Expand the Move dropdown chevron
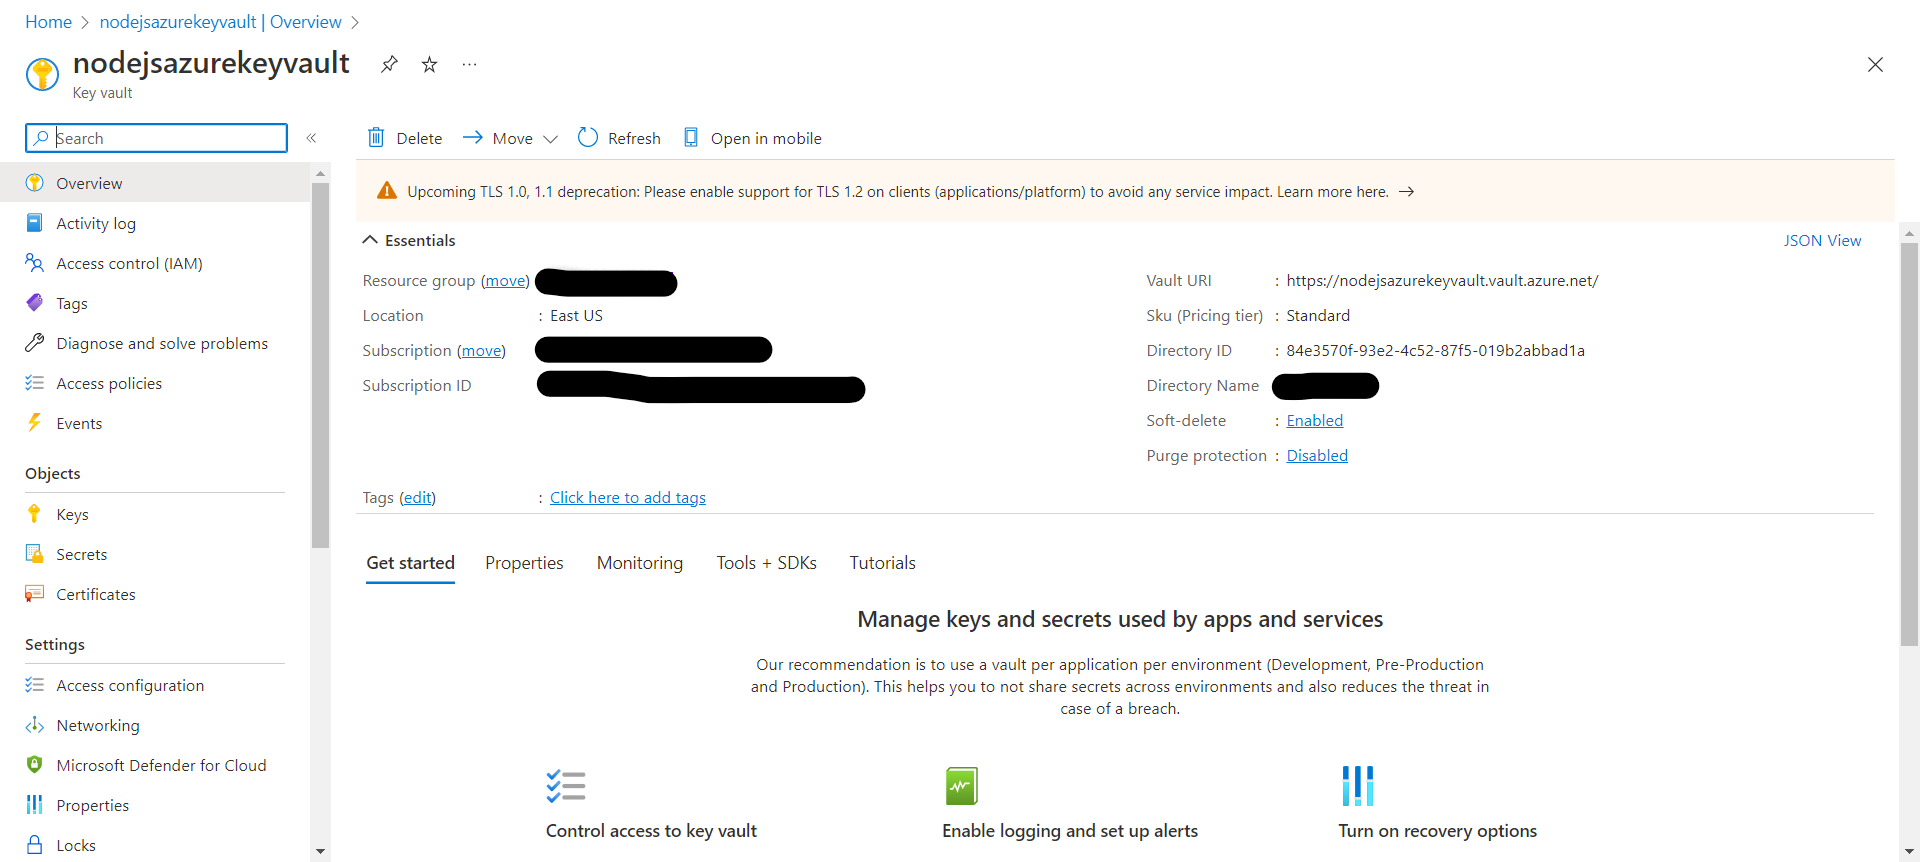The image size is (1920, 862). [x=550, y=139]
